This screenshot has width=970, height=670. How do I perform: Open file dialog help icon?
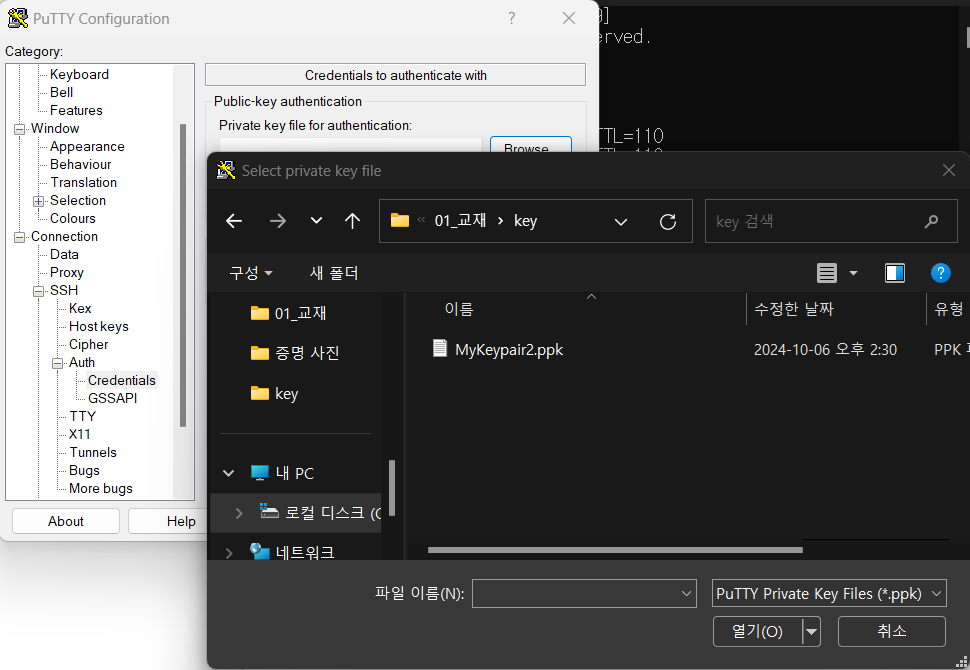[940, 273]
